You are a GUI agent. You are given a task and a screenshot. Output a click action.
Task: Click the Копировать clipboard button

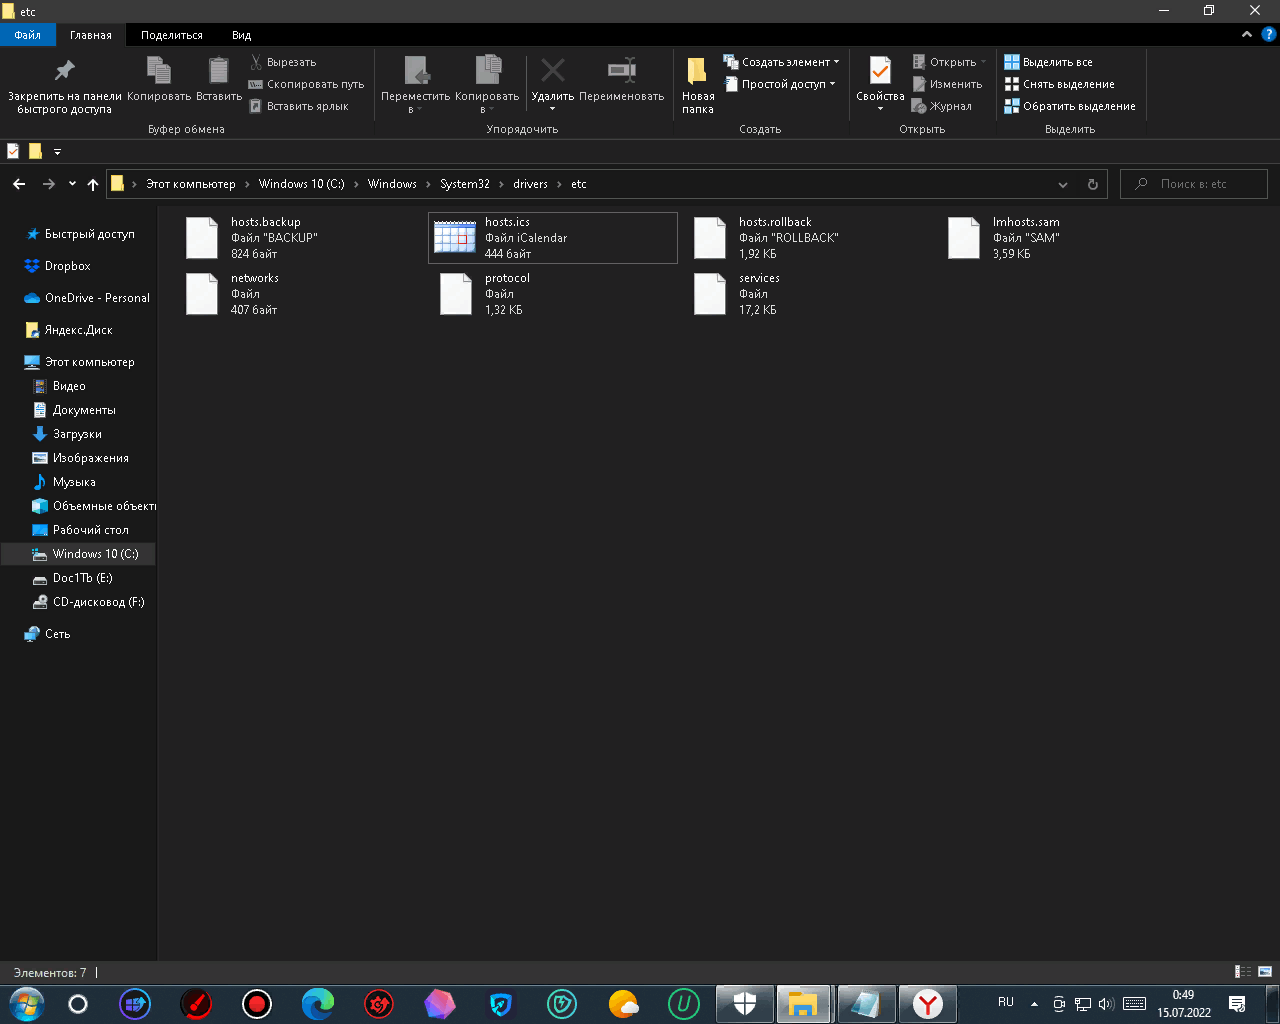tap(159, 79)
